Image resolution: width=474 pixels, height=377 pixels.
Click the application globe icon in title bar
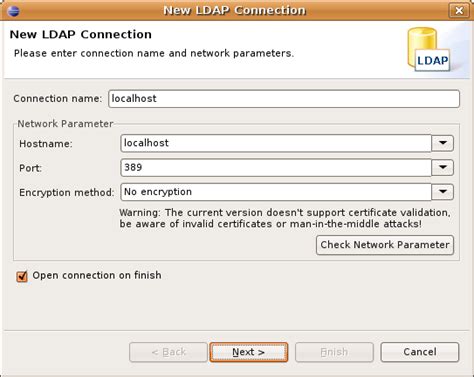pos(13,11)
